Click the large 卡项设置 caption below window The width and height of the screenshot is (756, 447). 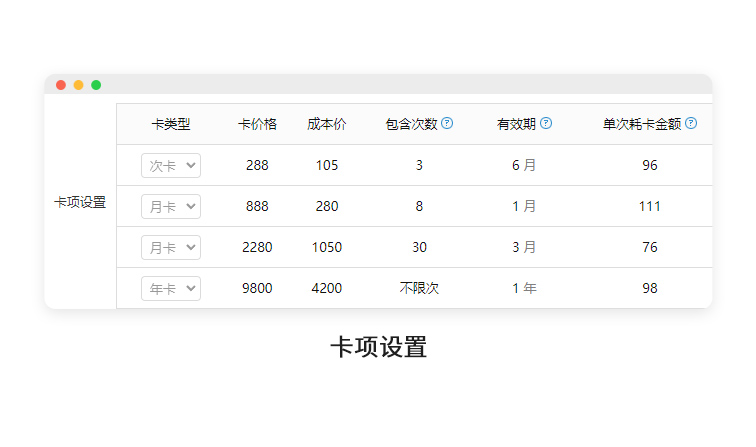378,347
